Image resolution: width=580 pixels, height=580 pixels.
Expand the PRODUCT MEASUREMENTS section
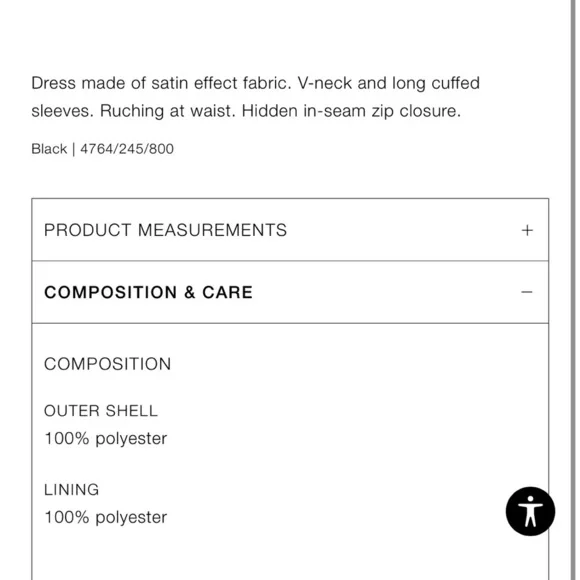(290, 230)
